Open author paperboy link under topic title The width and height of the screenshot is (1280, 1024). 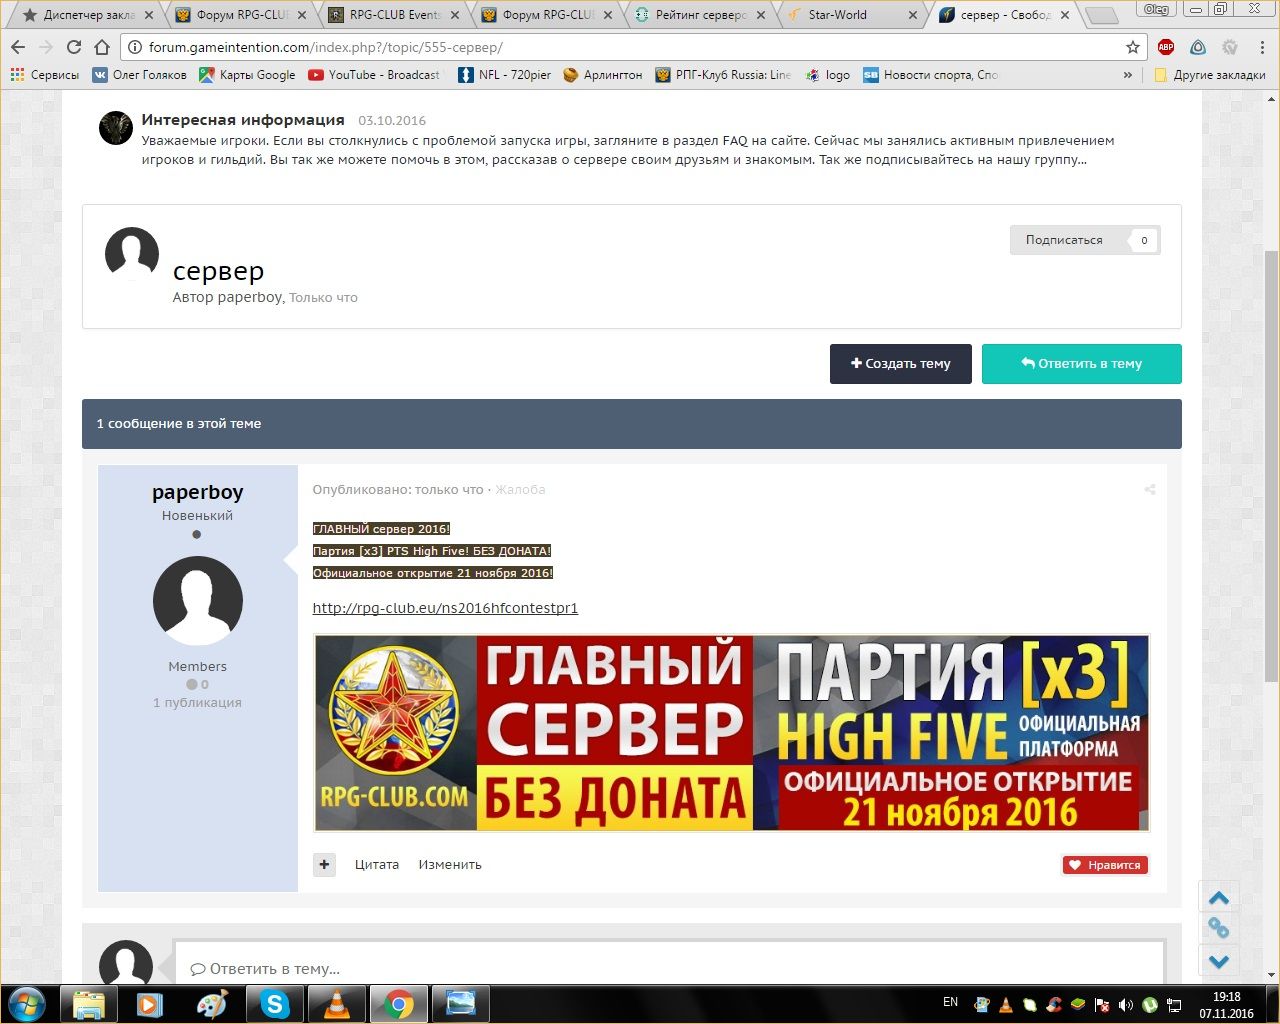[x=250, y=297]
